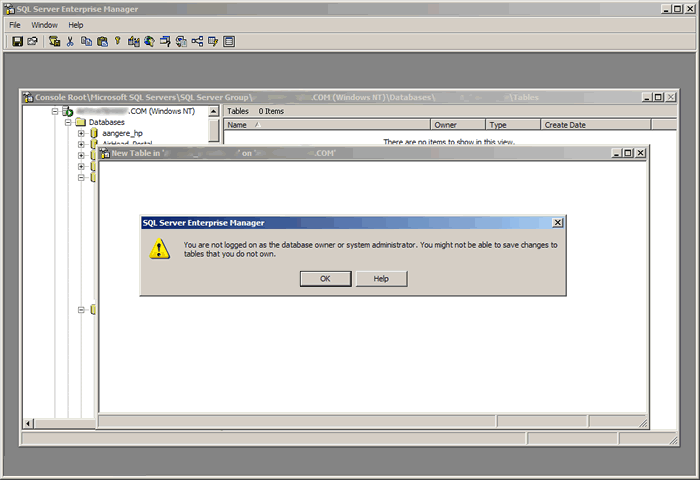Click the Databases folder icon
This screenshot has height=480, width=700.
coord(80,122)
